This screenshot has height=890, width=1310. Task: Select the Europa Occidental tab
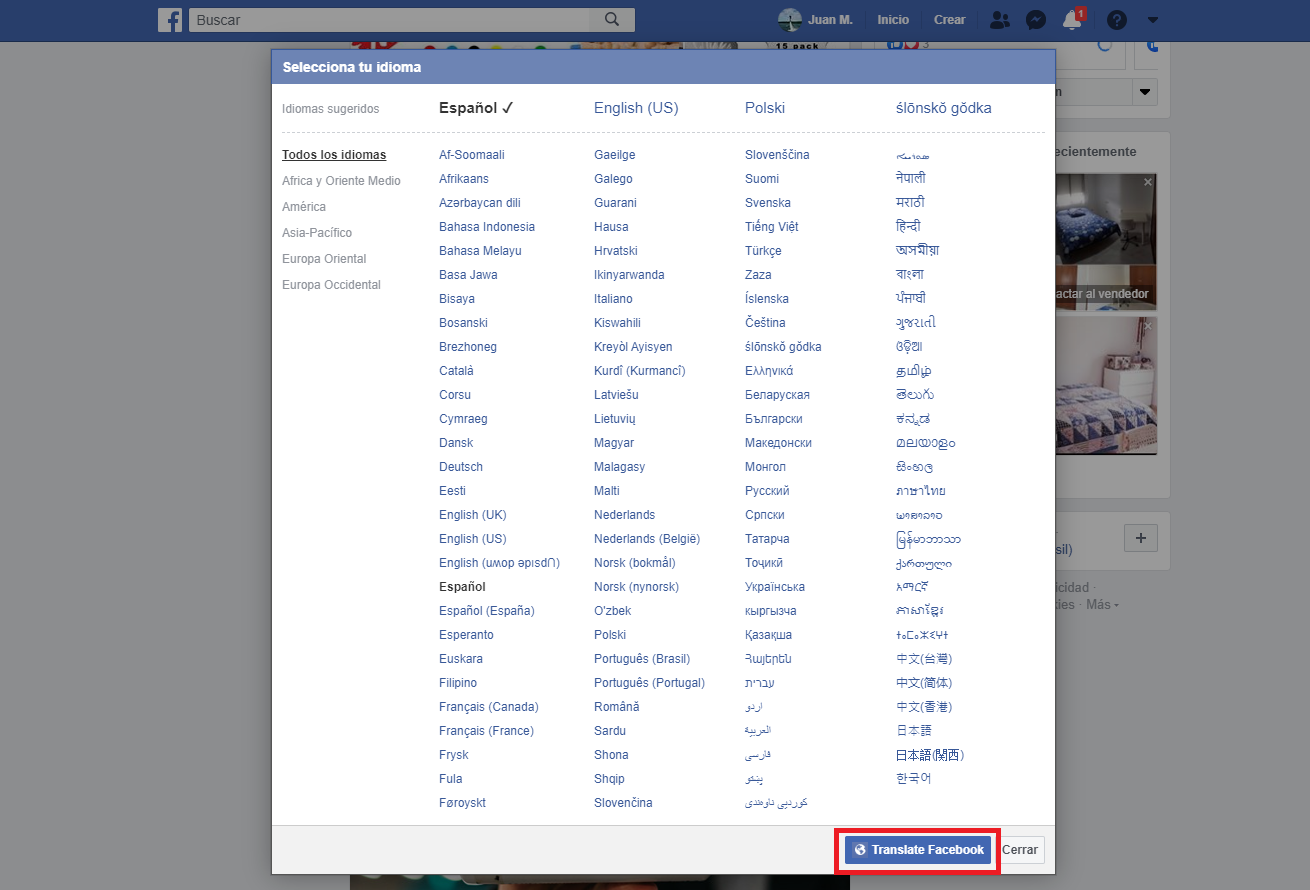[331, 285]
